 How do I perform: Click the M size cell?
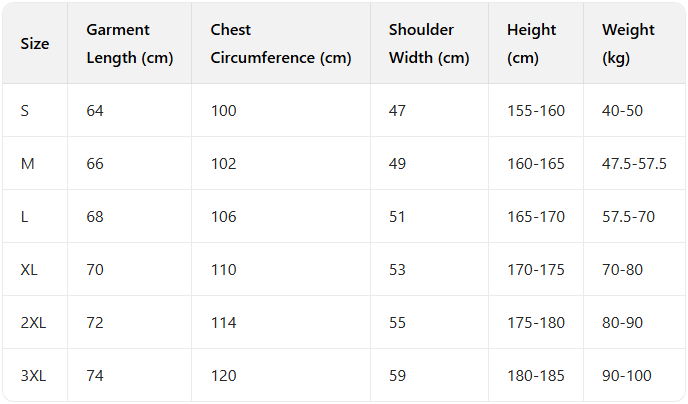tap(28, 164)
